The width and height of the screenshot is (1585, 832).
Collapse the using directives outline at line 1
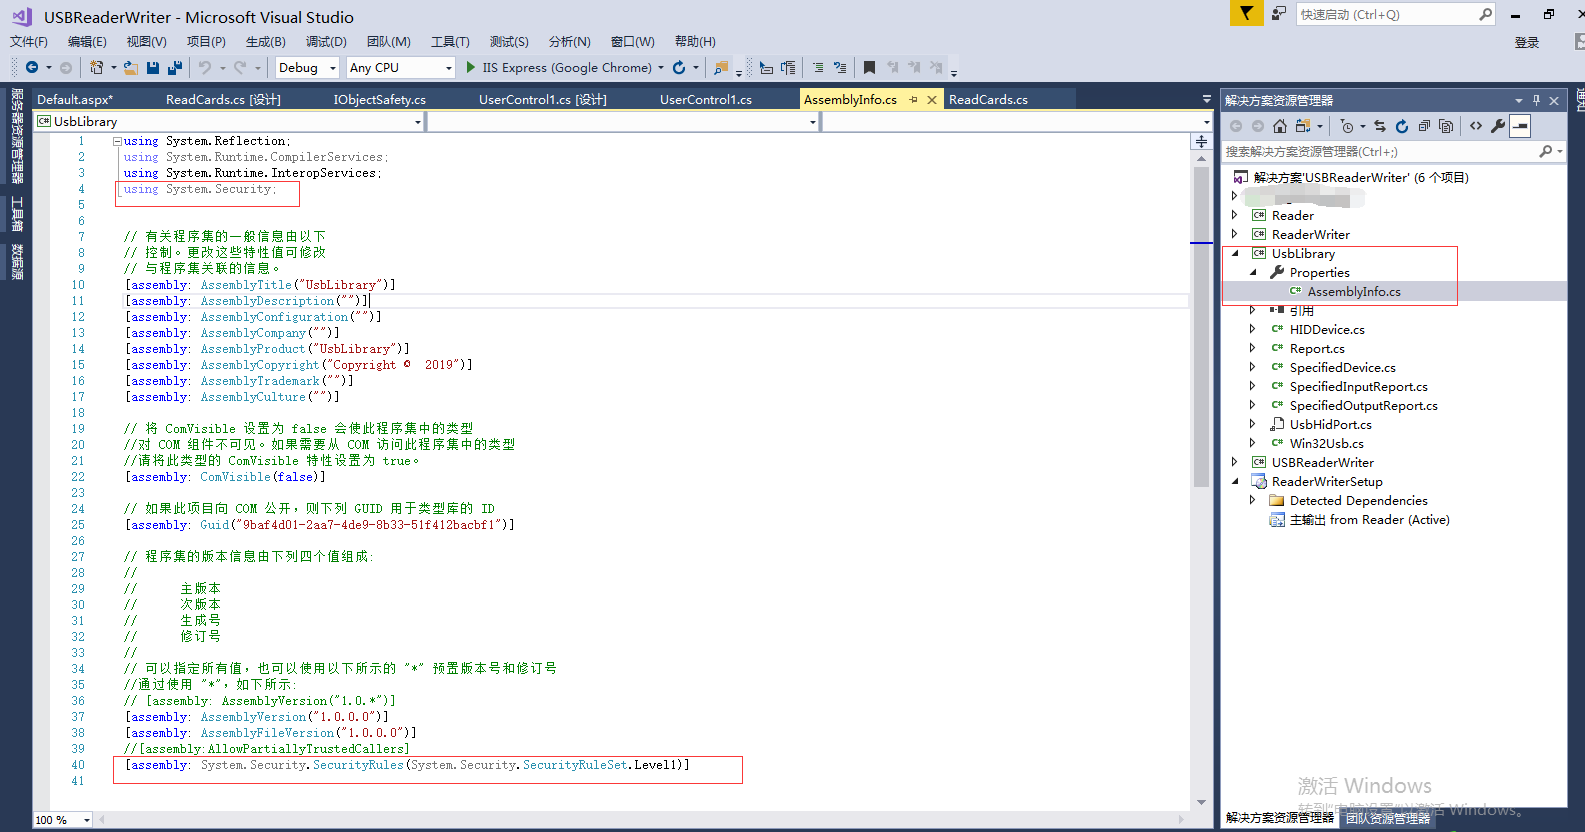coord(117,141)
